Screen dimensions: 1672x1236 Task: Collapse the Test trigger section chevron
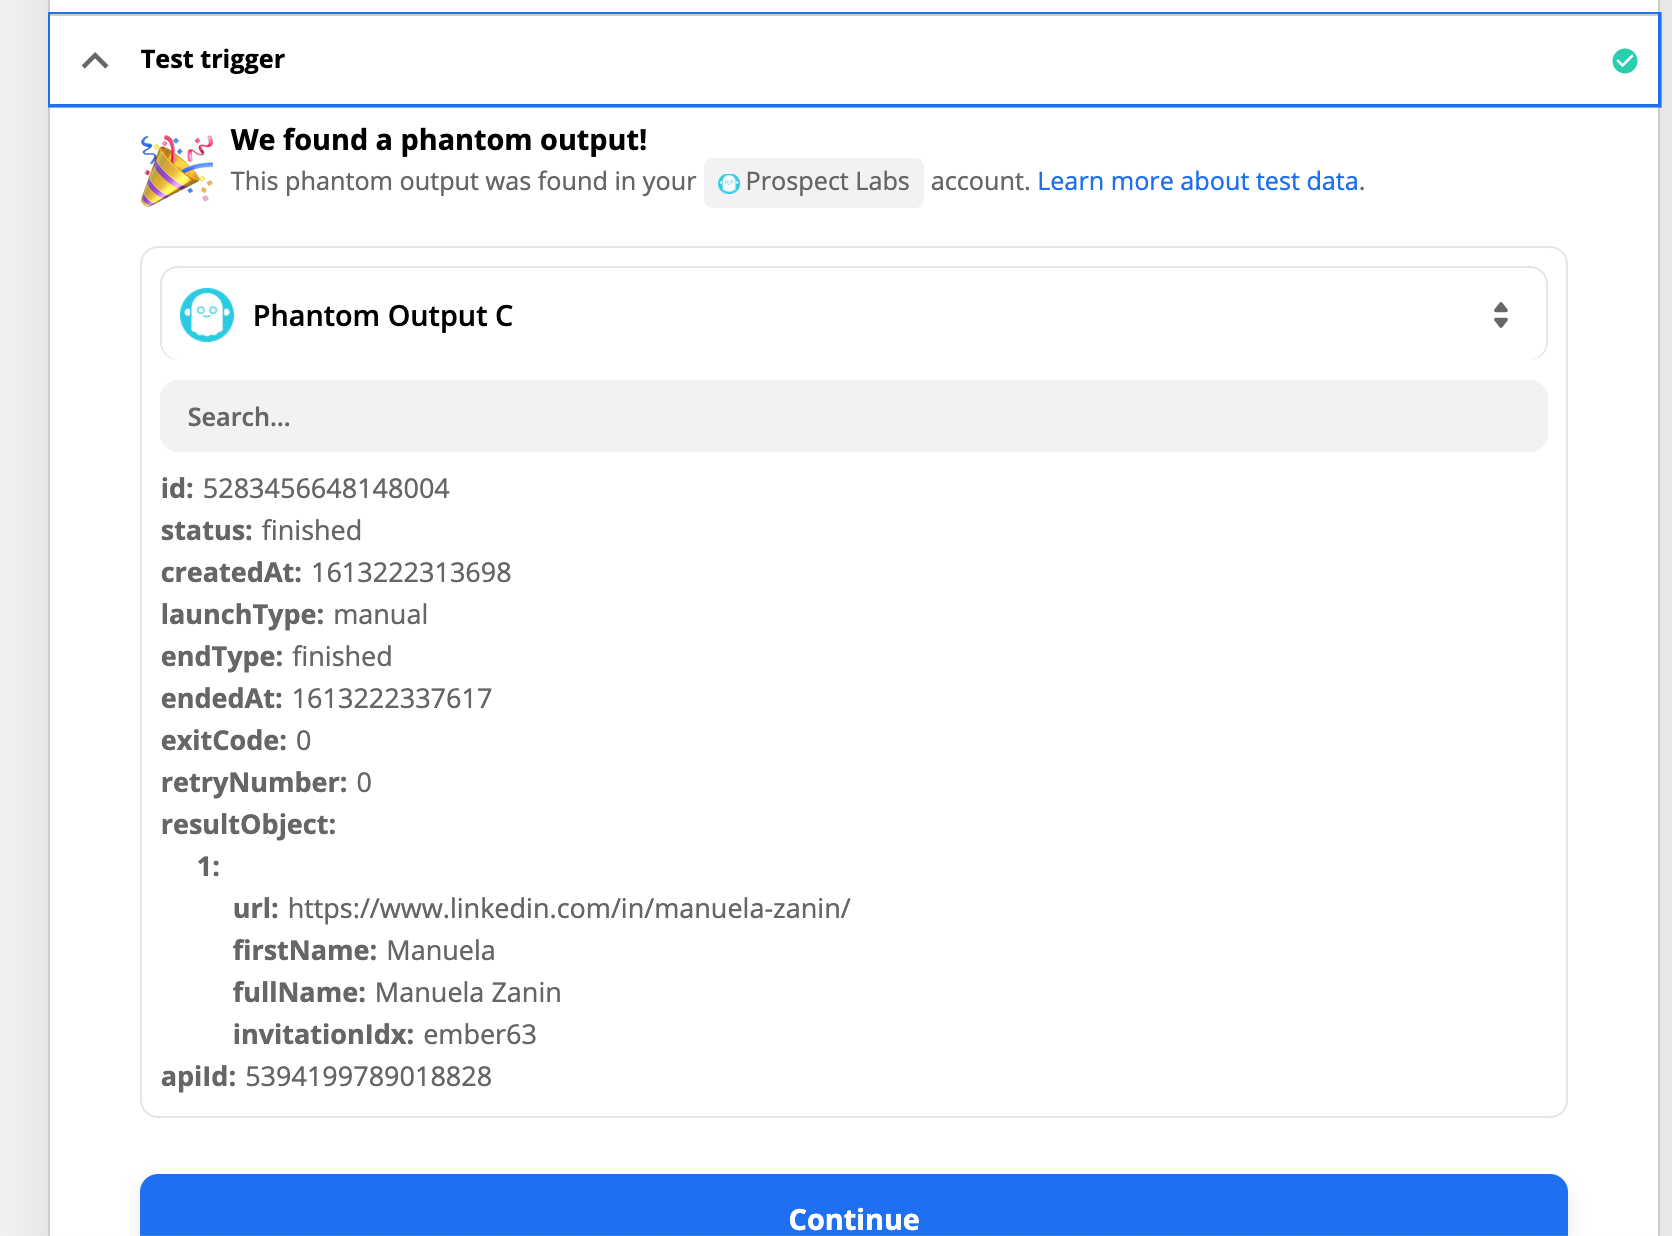(95, 60)
